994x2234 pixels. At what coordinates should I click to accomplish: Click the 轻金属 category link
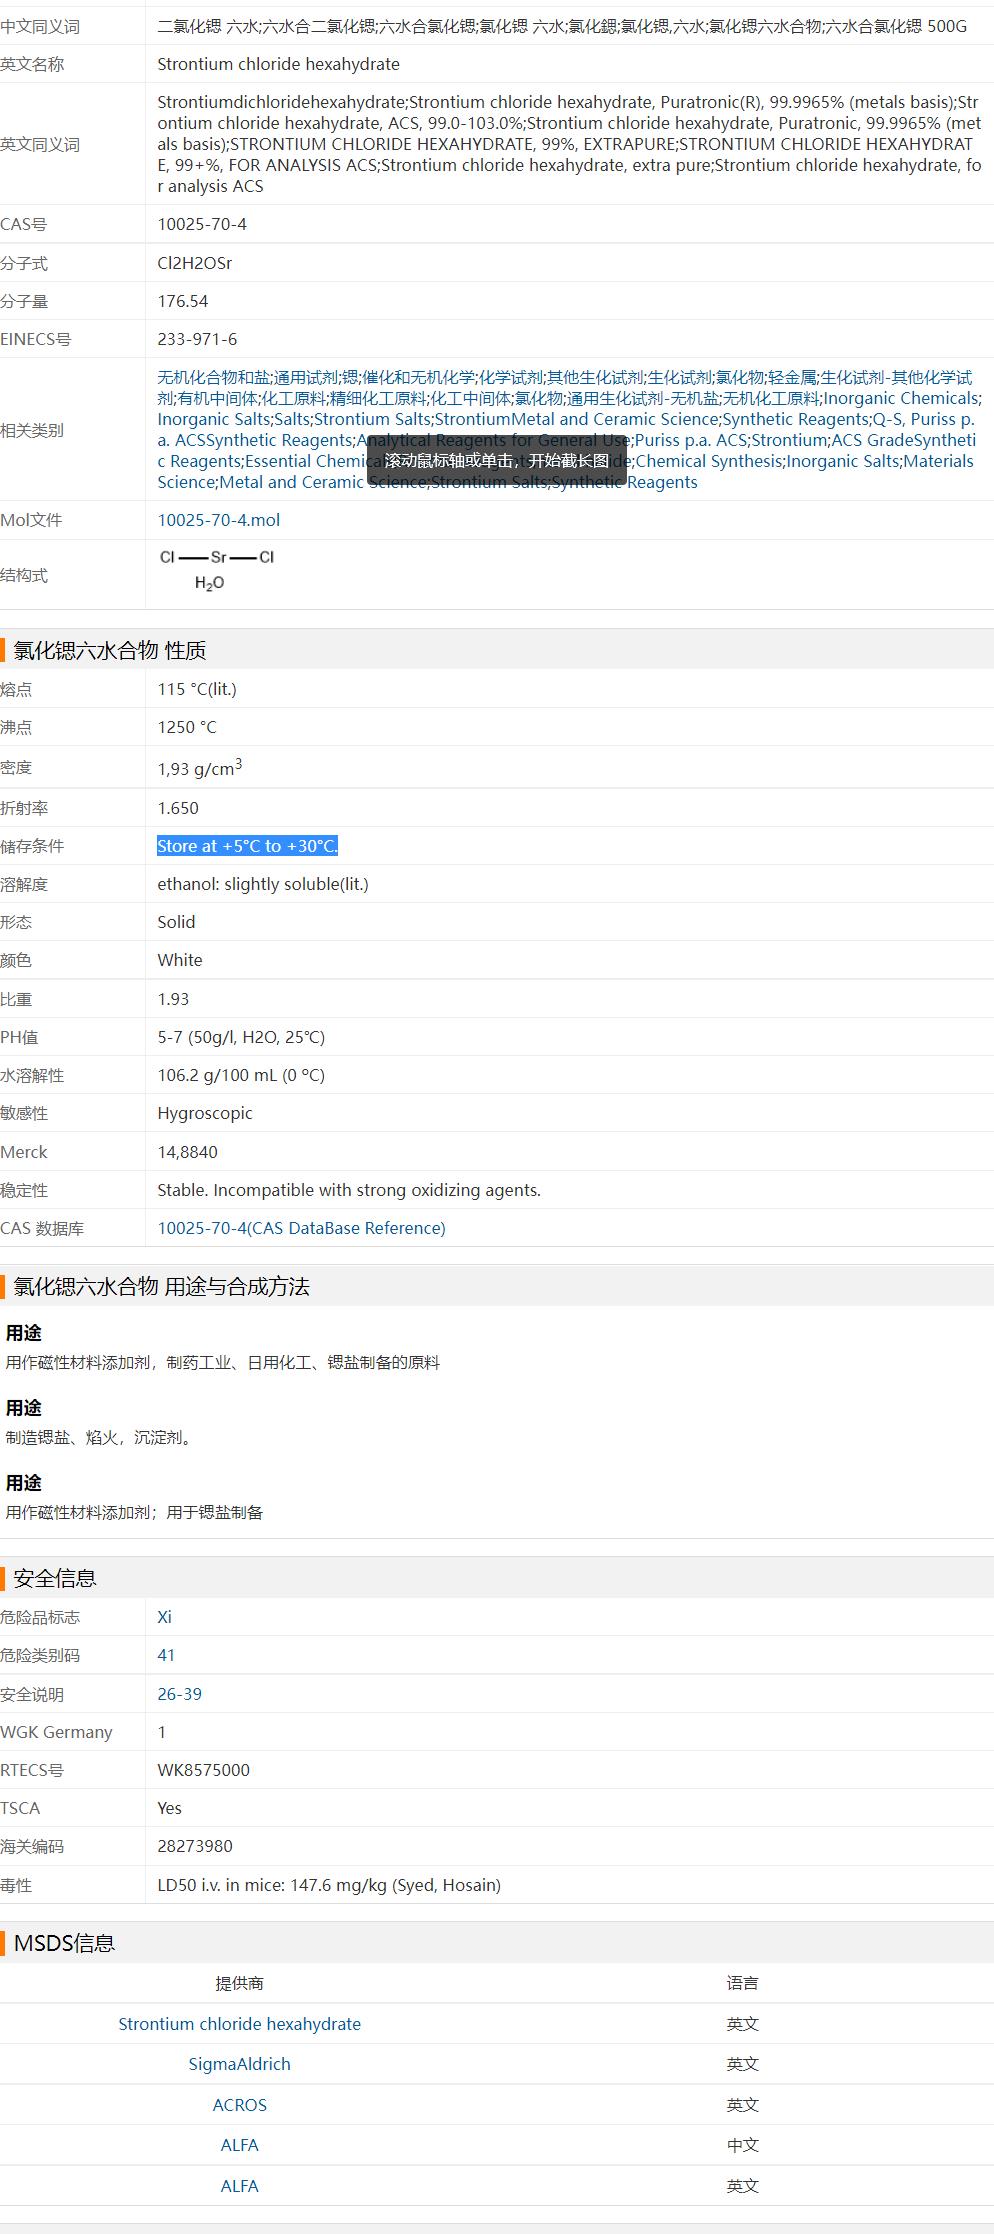tap(792, 377)
